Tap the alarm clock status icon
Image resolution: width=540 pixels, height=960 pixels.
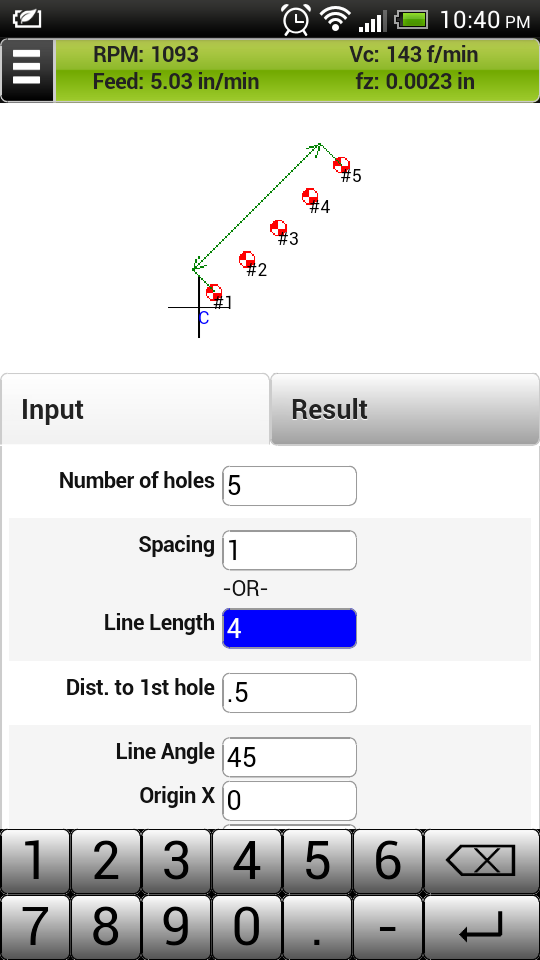pyautogui.click(x=295, y=19)
